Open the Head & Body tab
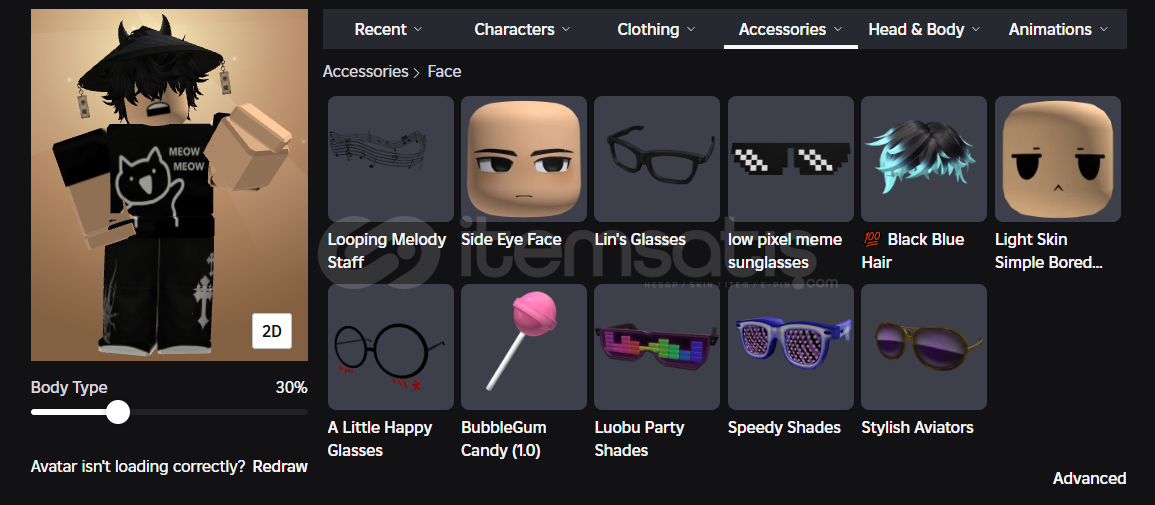 coord(924,29)
